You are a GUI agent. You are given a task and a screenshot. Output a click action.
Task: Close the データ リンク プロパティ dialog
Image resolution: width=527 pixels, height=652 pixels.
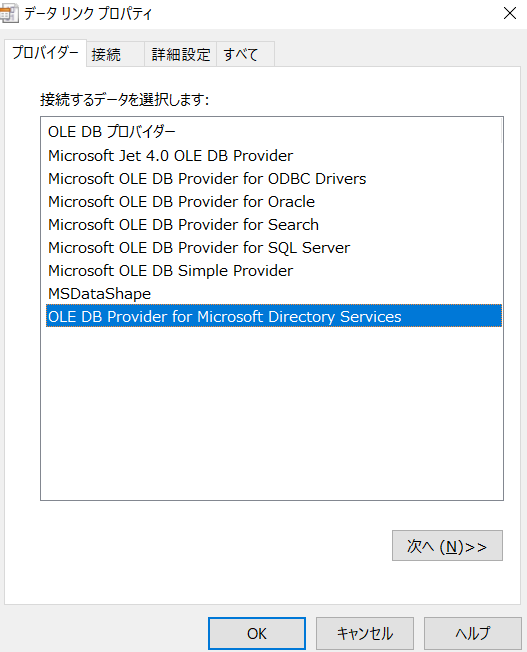coord(510,13)
